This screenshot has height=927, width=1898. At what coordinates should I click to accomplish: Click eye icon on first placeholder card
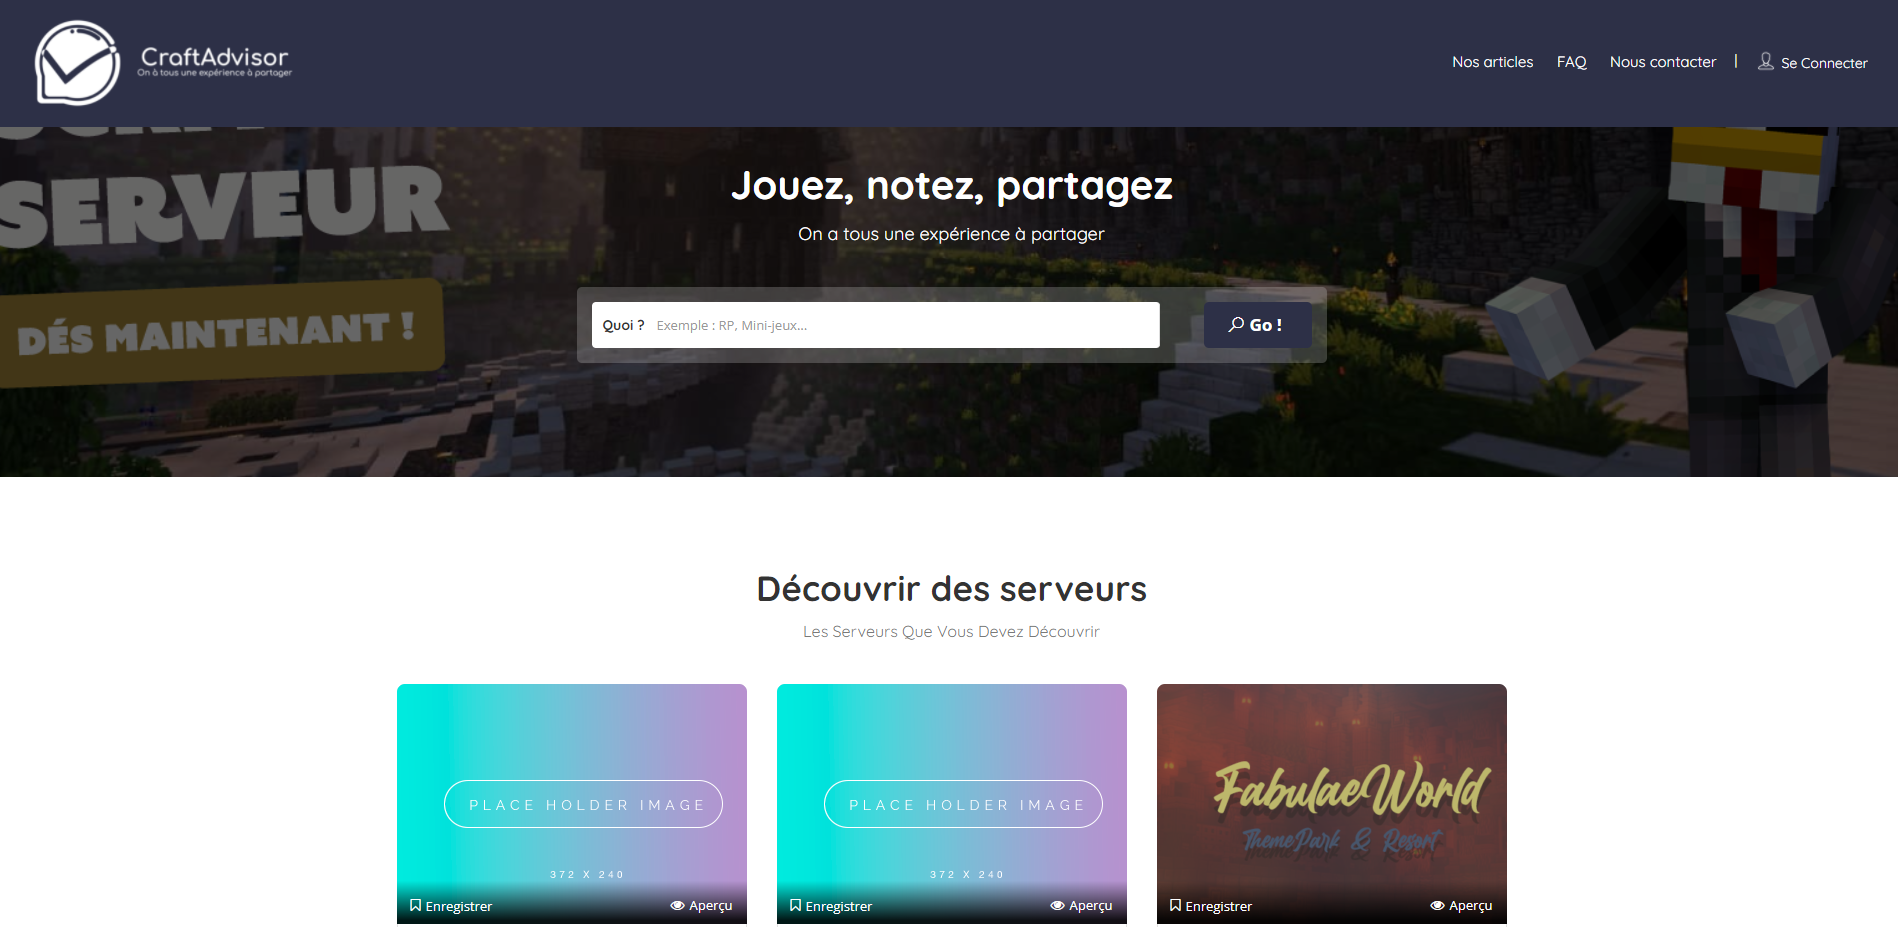click(677, 905)
